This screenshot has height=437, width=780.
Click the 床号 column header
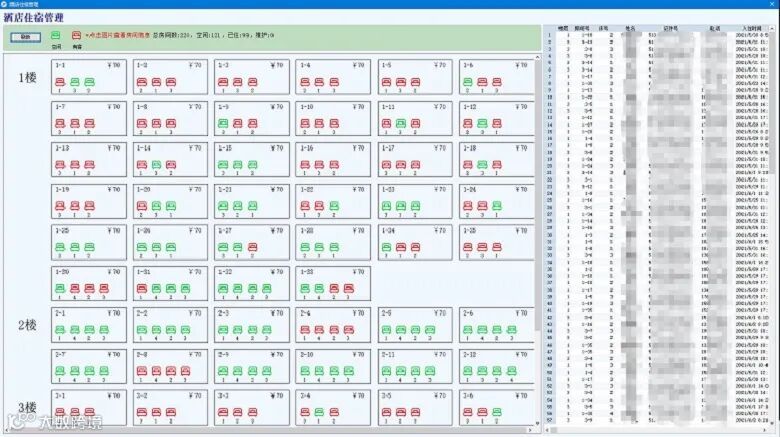(x=603, y=28)
